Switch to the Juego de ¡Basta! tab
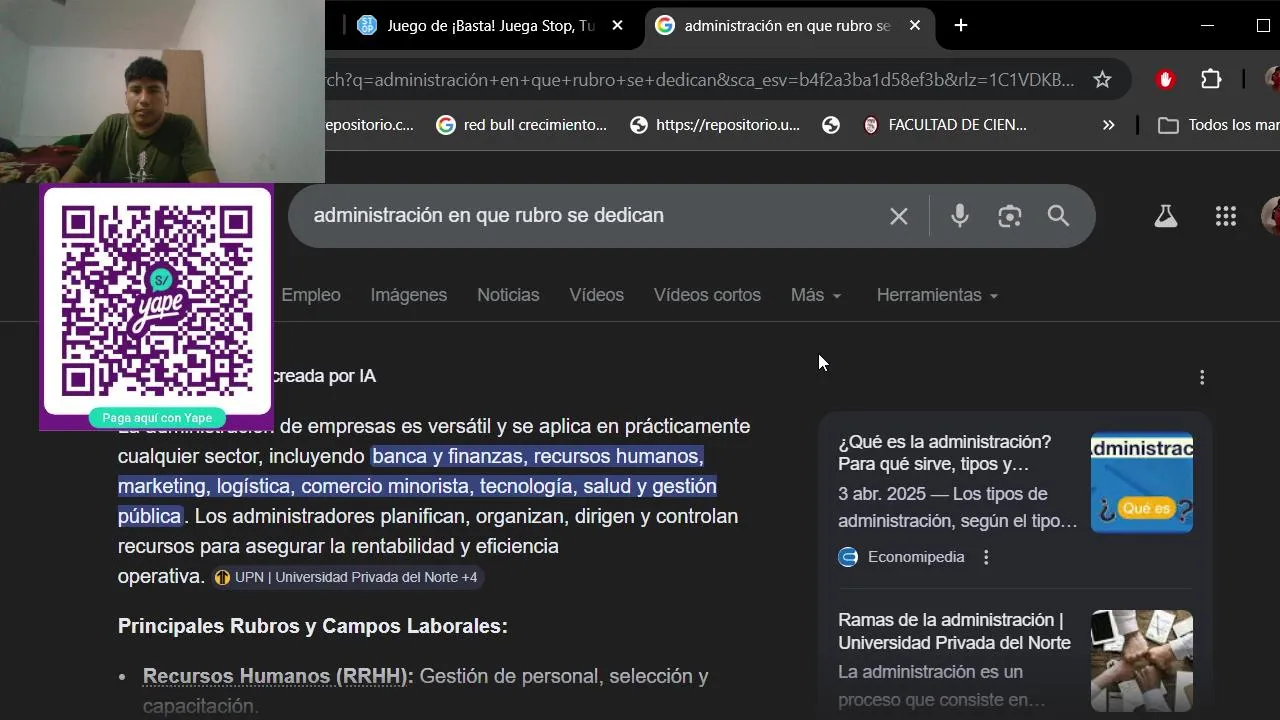The height and width of the screenshot is (720, 1280). pos(490,26)
